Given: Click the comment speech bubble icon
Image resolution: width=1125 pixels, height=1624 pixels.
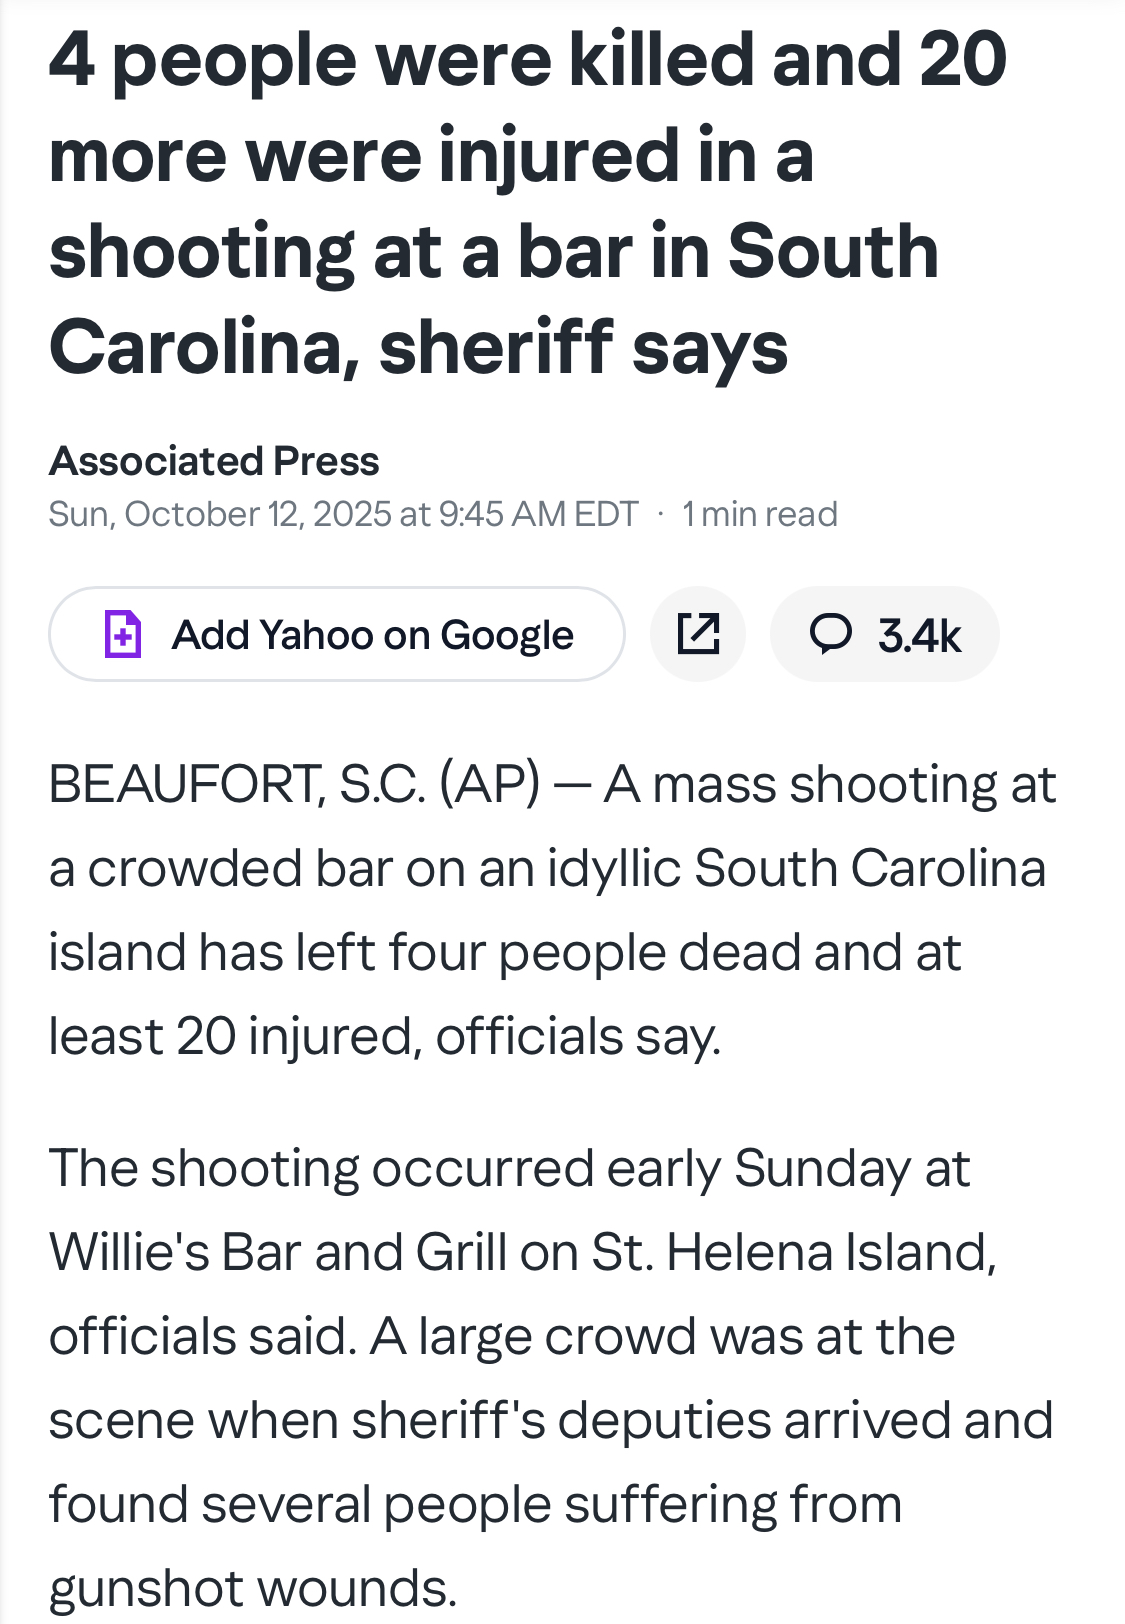Looking at the screenshot, I should 831,634.
